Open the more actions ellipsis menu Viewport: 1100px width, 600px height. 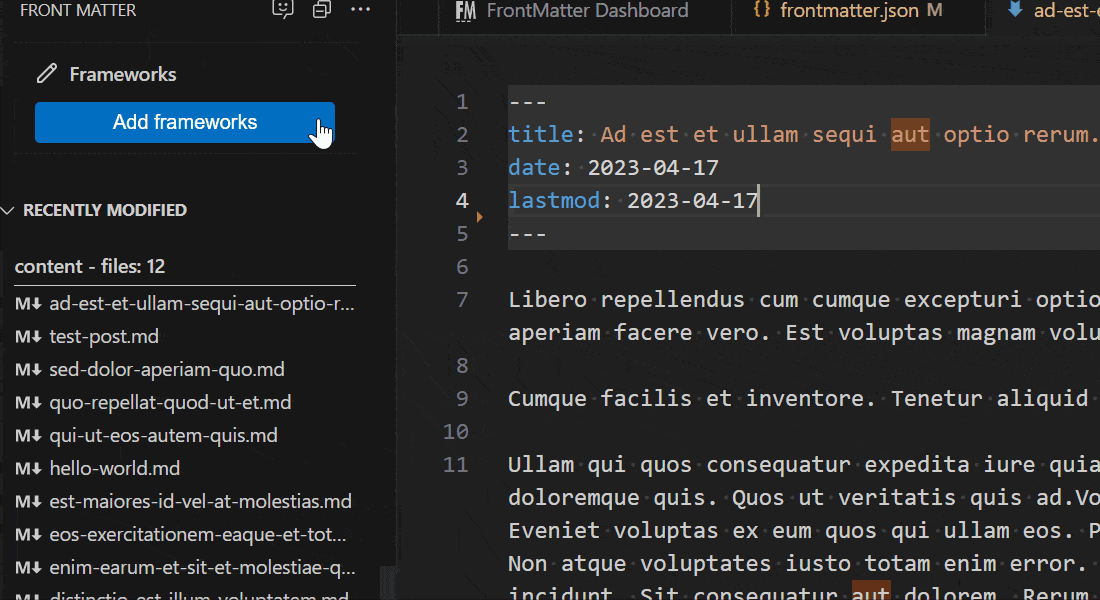coord(360,10)
